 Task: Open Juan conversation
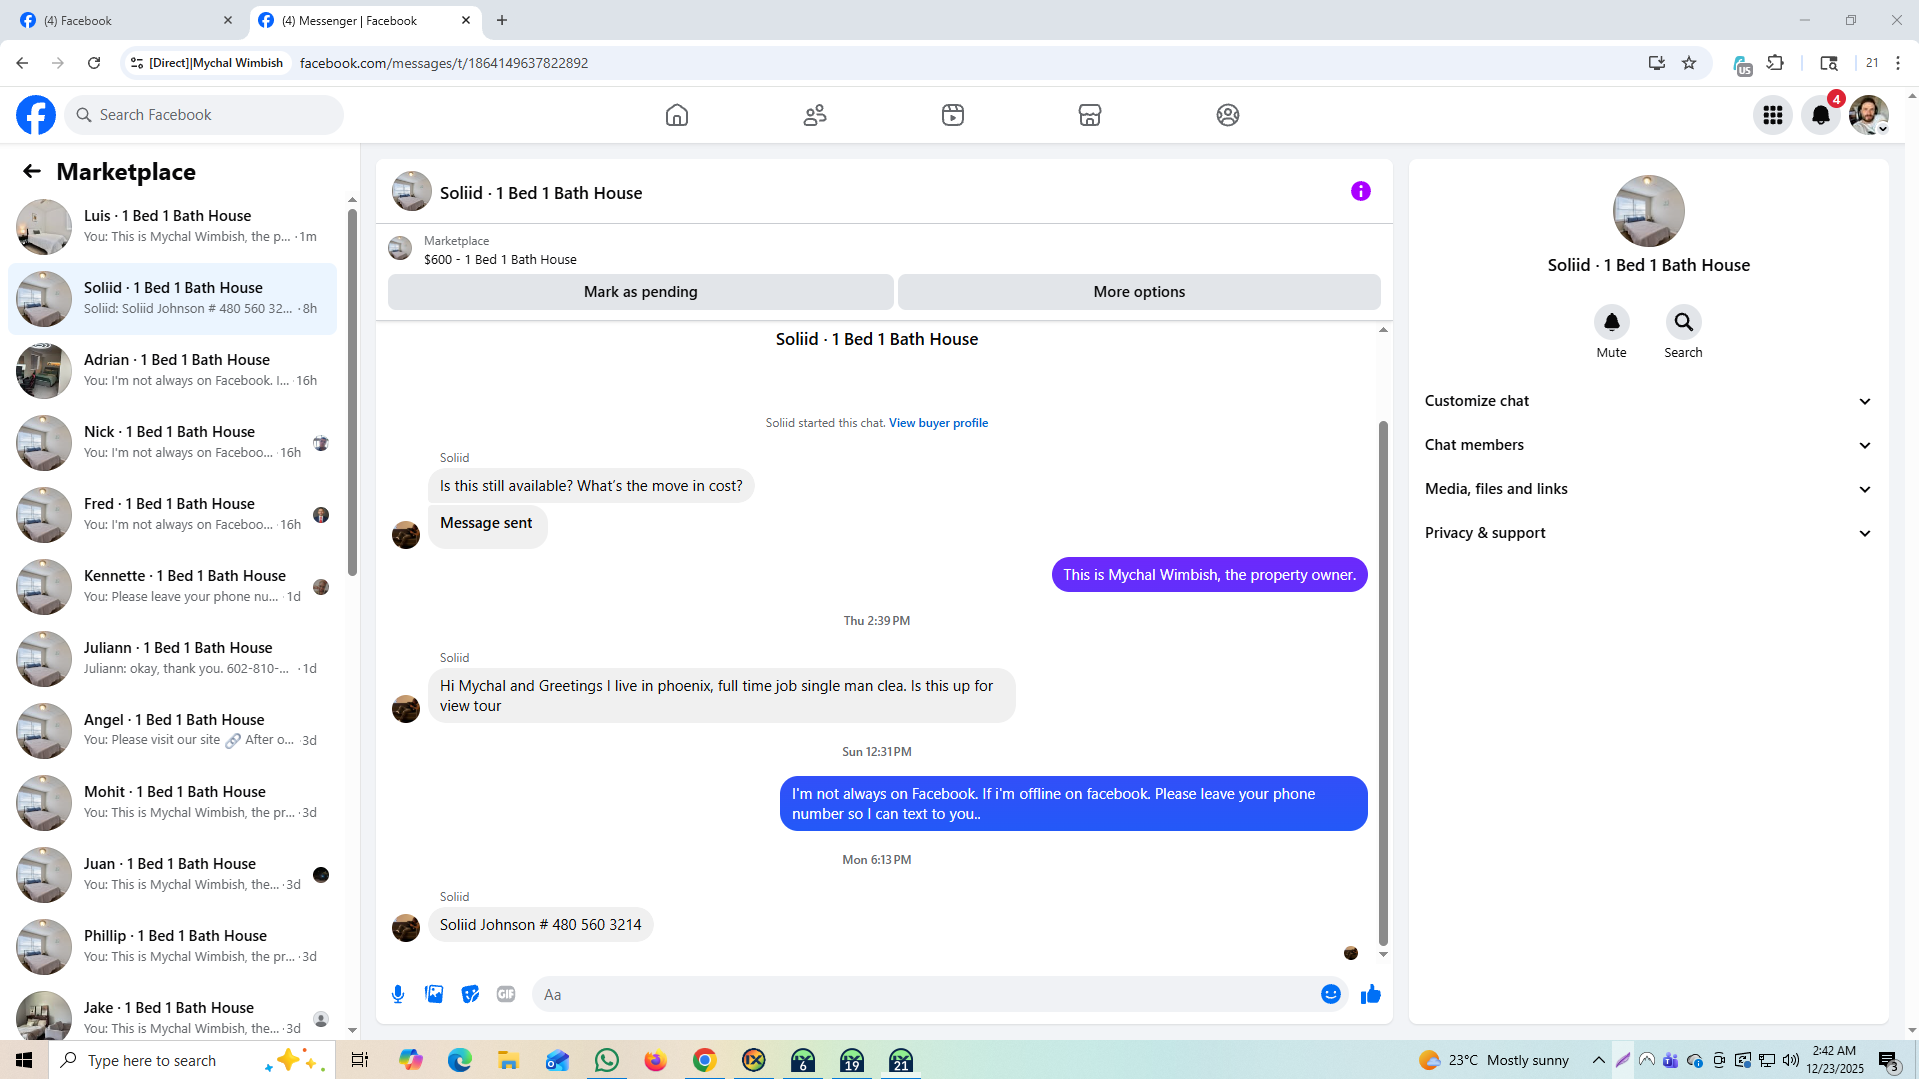[x=172, y=875]
